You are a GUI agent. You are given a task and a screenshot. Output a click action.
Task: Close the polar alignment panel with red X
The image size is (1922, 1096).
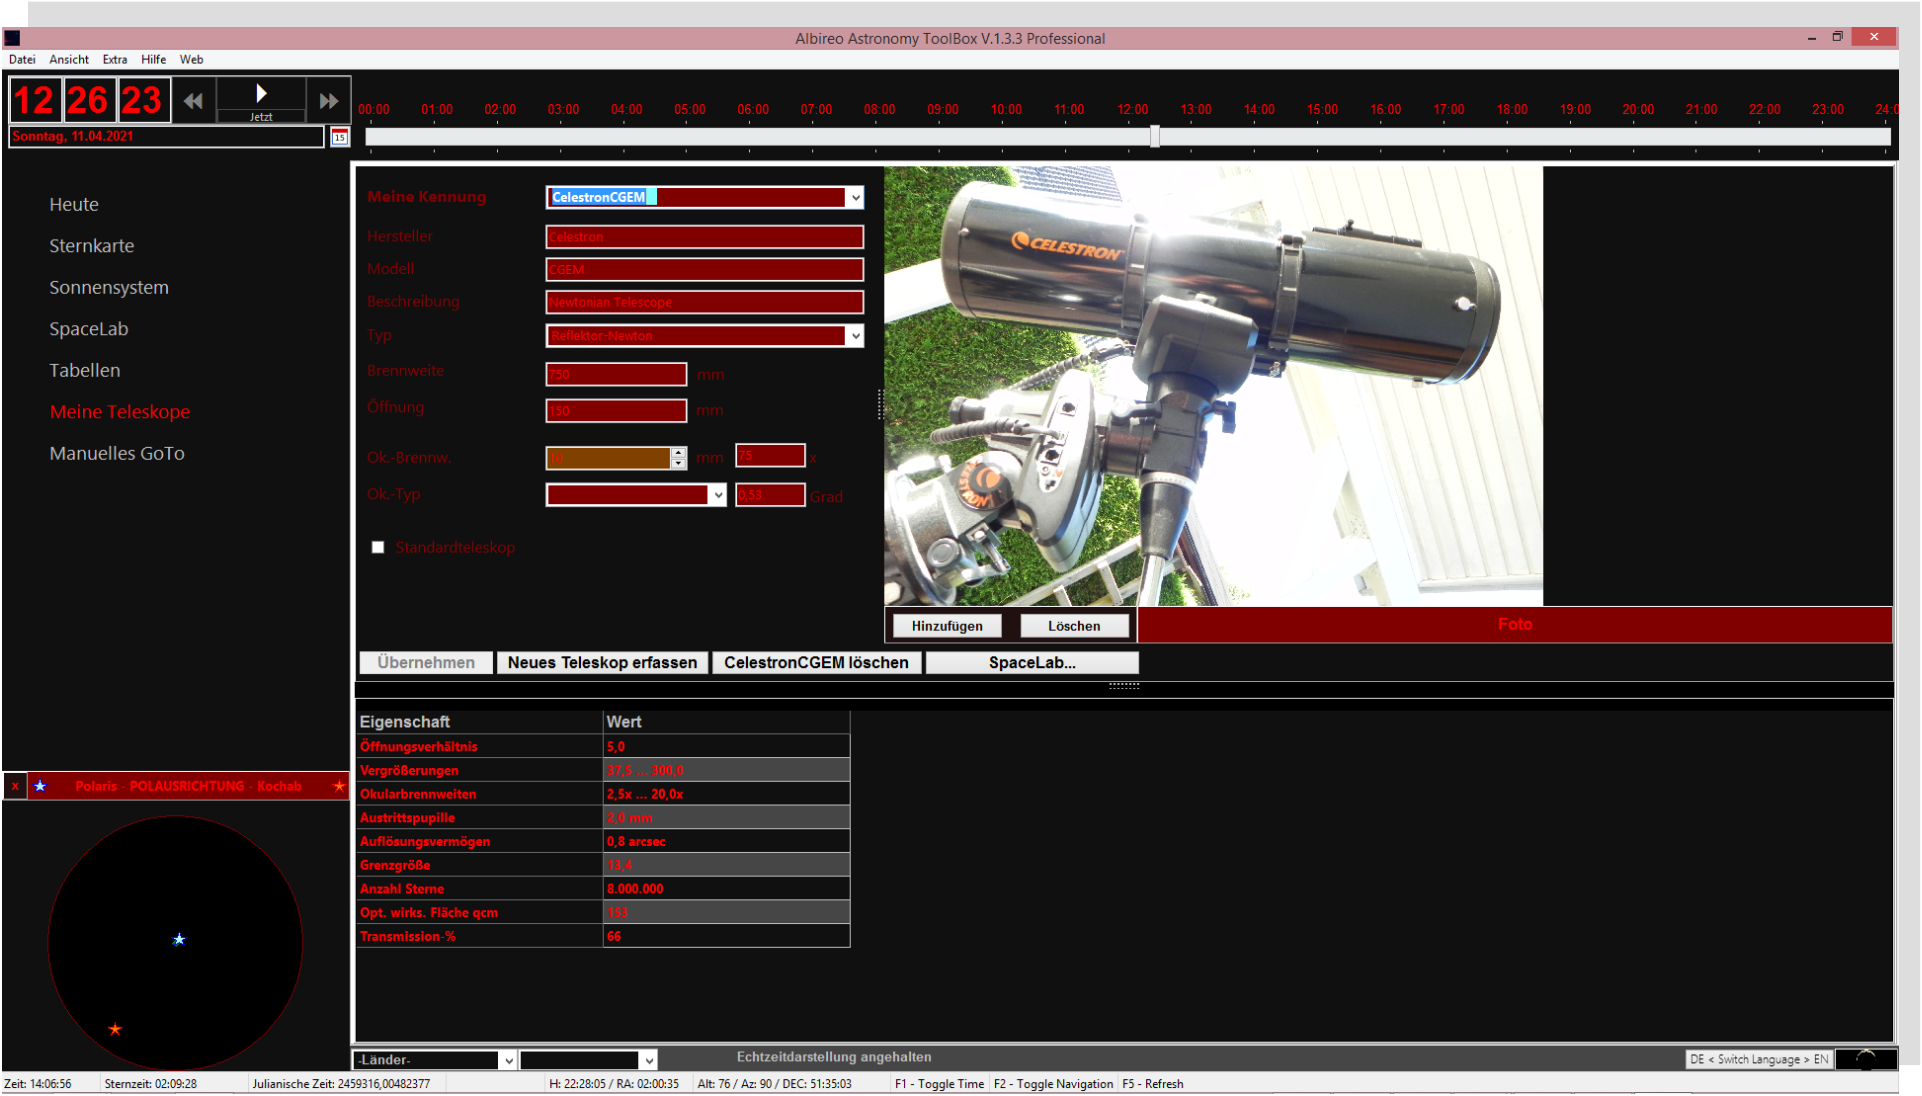click(15, 786)
